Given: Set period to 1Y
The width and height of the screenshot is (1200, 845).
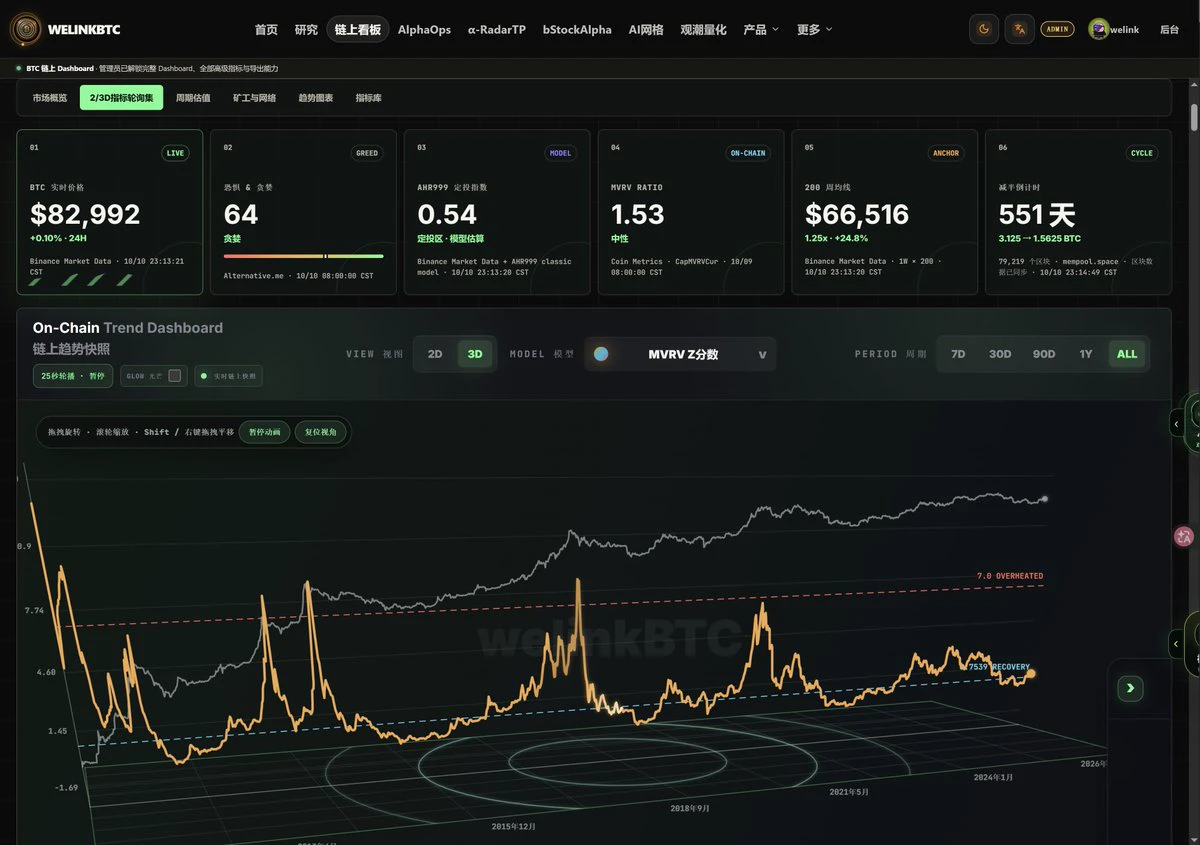Looking at the screenshot, I should (x=1086, y=354).
